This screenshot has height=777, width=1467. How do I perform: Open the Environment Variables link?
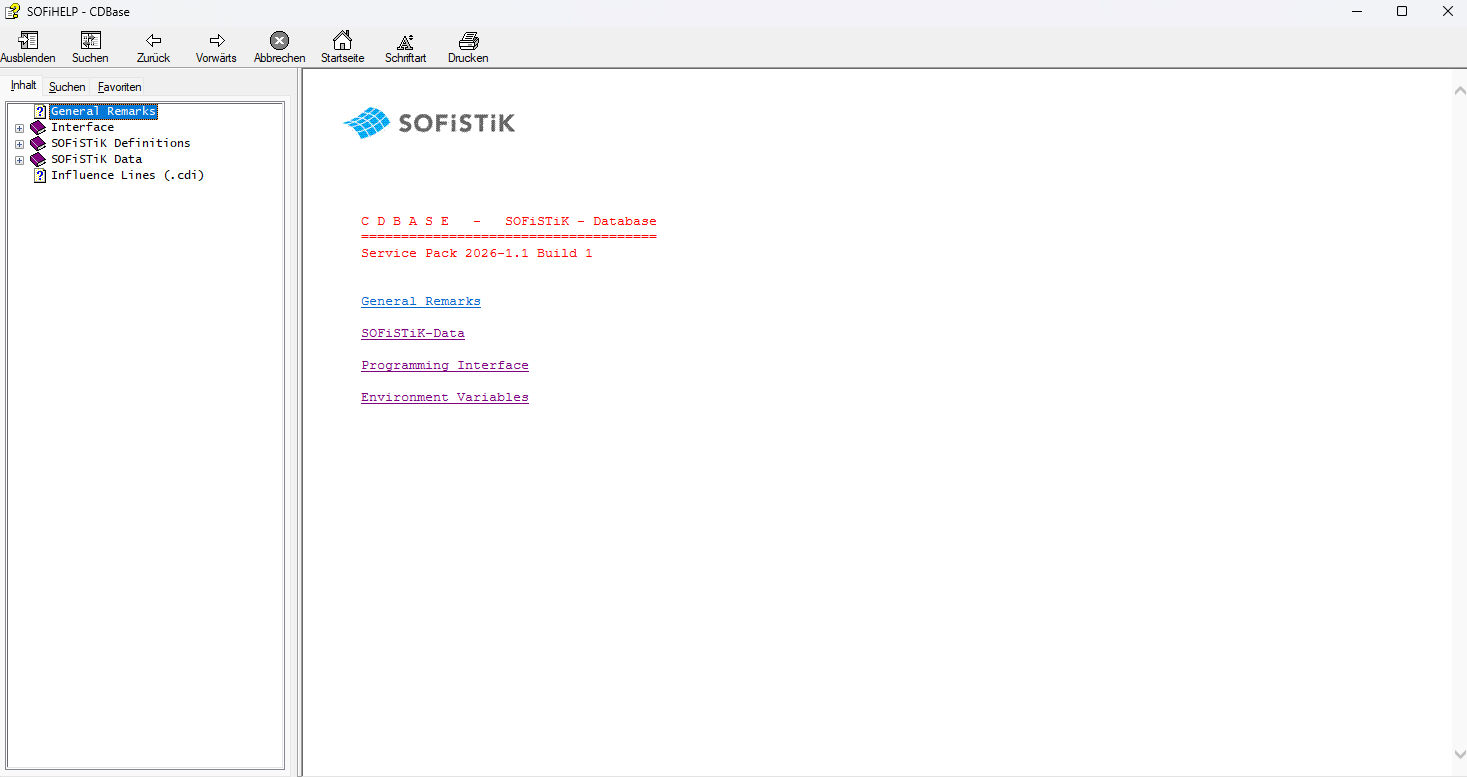[444, 397]
